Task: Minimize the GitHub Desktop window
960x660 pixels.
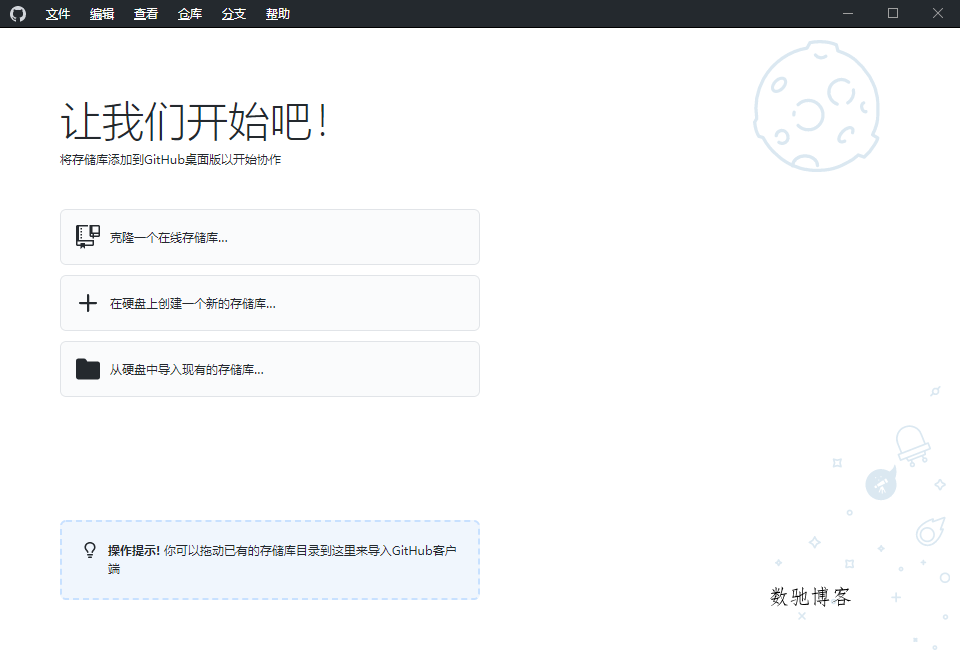Action: pos(848,13)
